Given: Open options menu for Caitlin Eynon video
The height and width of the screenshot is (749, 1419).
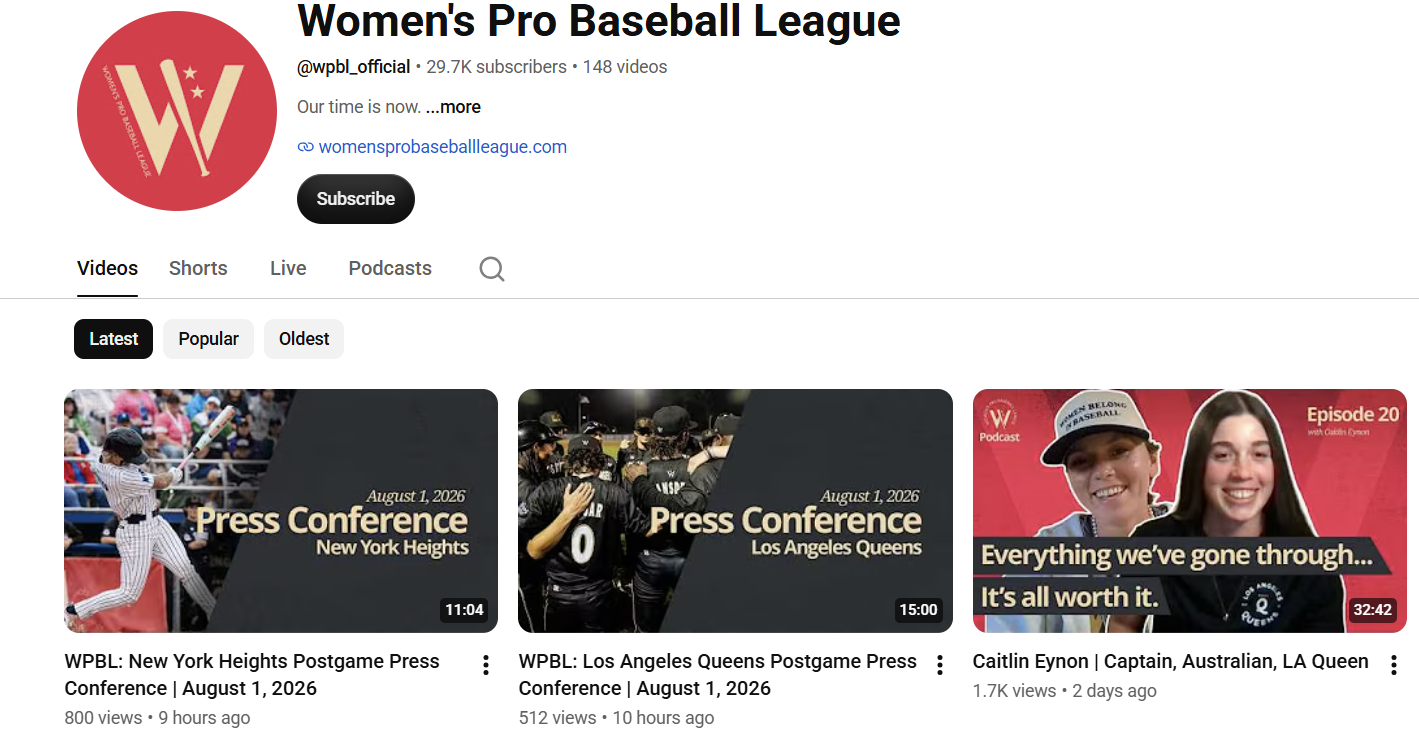Looking at the screenshot, I should 1394,665.
